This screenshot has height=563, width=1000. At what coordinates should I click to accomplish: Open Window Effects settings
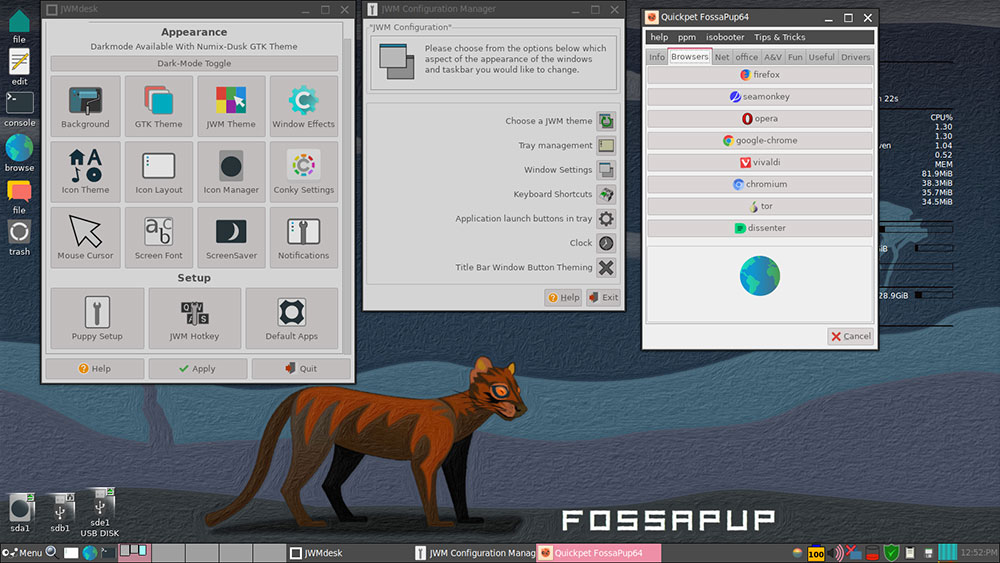(x=304, y=106)
